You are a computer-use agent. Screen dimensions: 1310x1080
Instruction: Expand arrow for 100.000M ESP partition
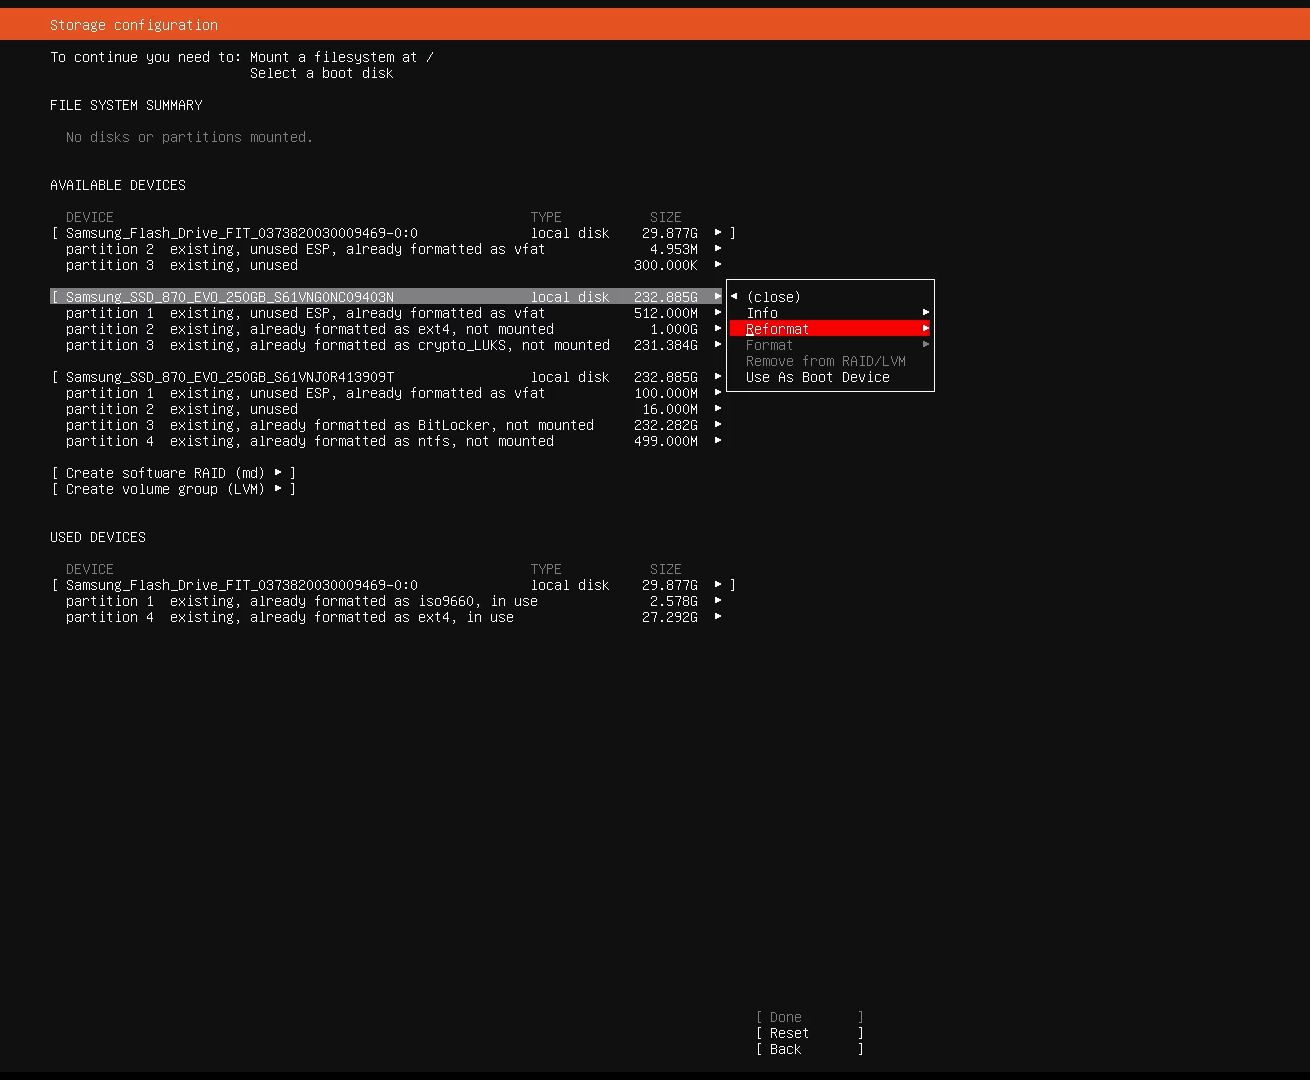pos(718,393)
